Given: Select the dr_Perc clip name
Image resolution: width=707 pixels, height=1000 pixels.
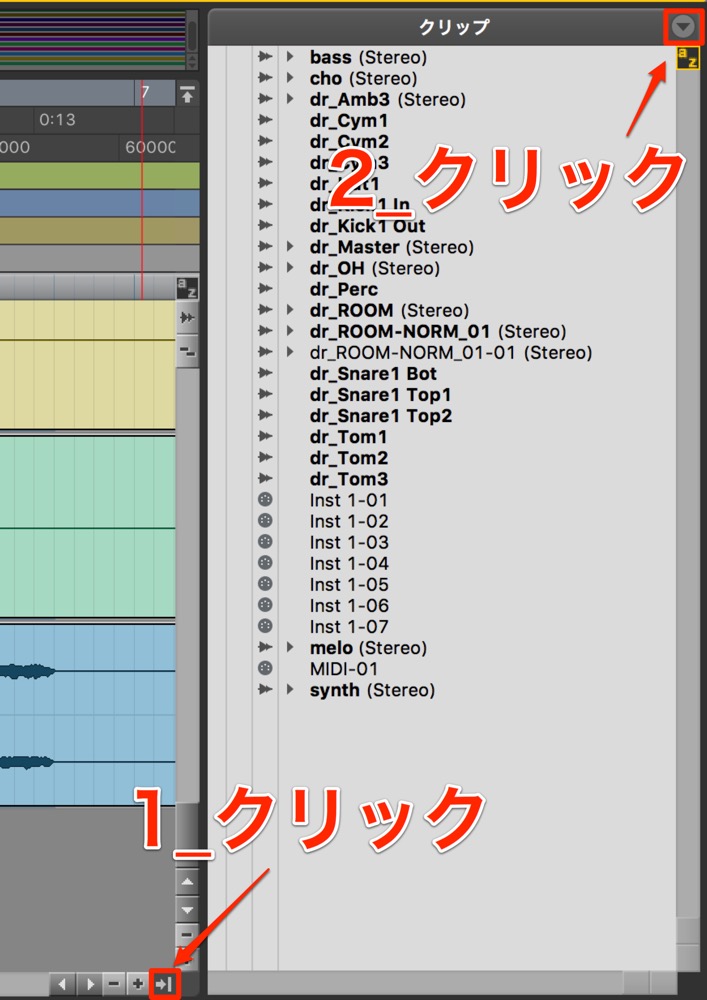Looking at the screenshot, I should tap(344, 289).
